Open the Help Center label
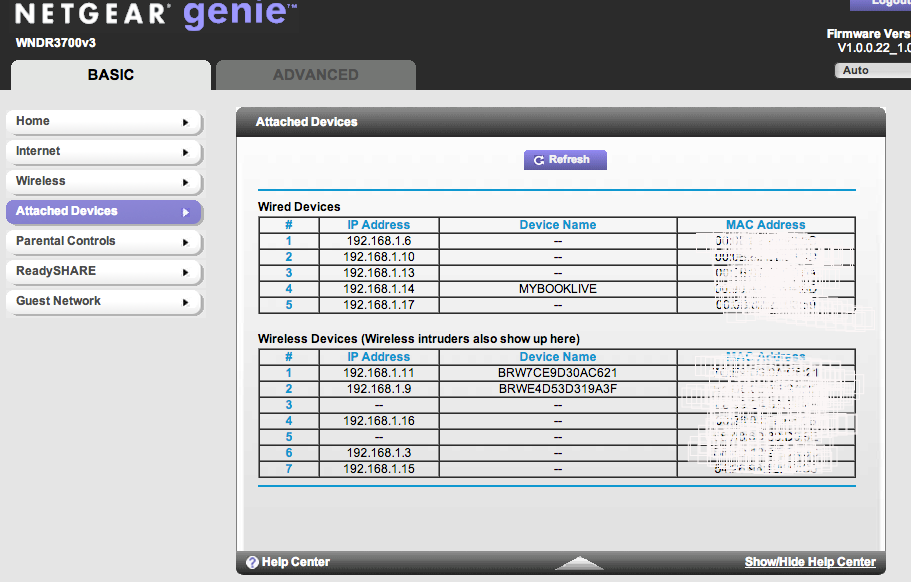The image size is (911, 582). pyautogui.click(x=296, y=562)
